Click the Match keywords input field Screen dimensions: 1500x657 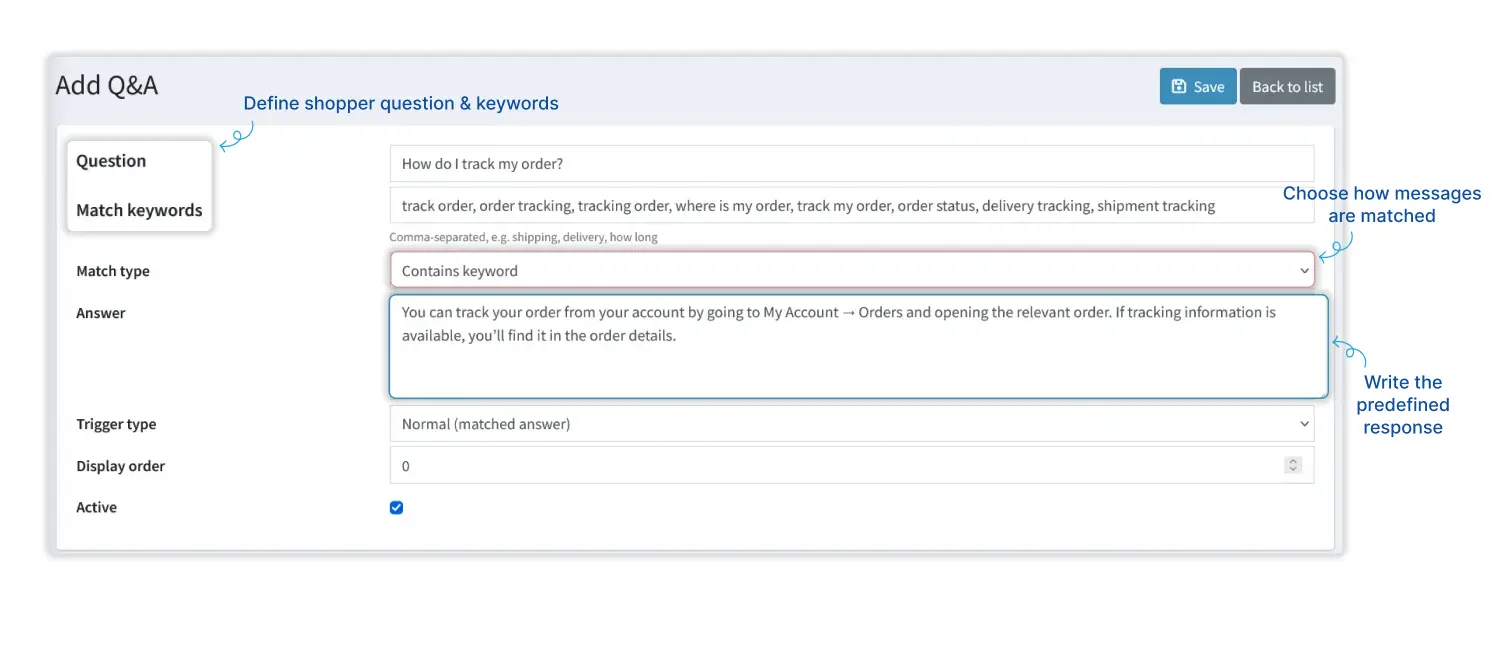tap(852, 205)
